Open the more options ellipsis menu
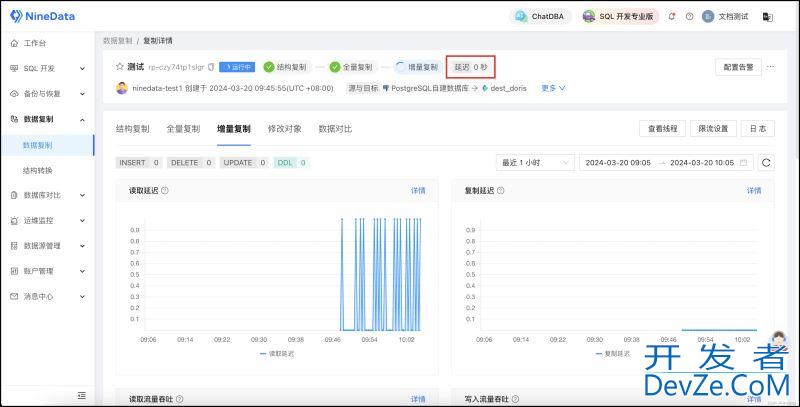 coord(770,67)
